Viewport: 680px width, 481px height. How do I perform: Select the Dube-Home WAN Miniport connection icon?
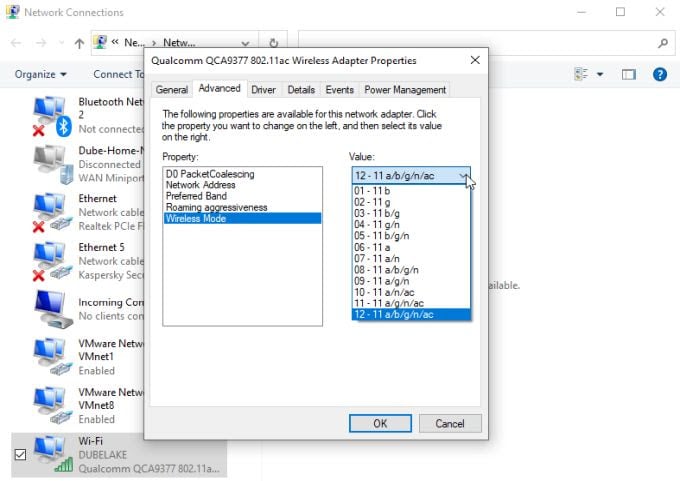pyautogui.click(x=53, y=165)
